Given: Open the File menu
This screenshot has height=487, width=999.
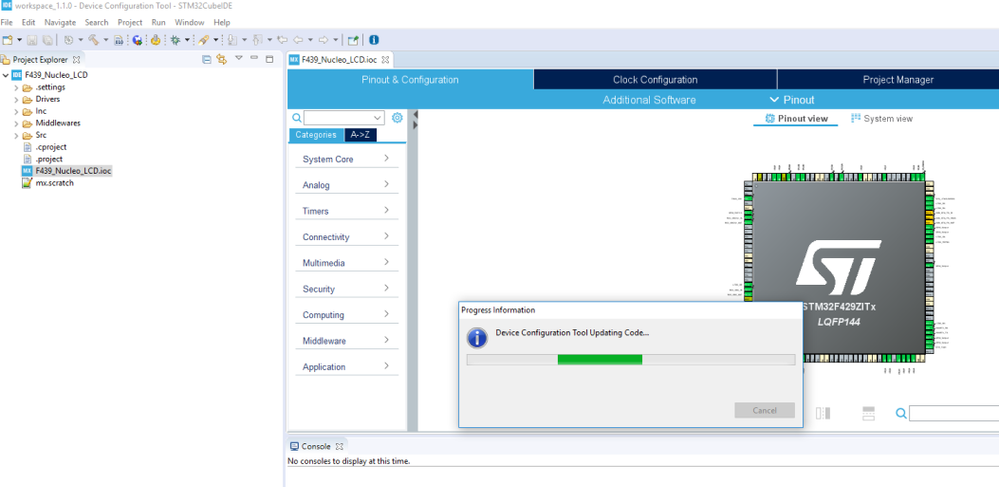Looking at the screenshot, I should pos(6,22).
